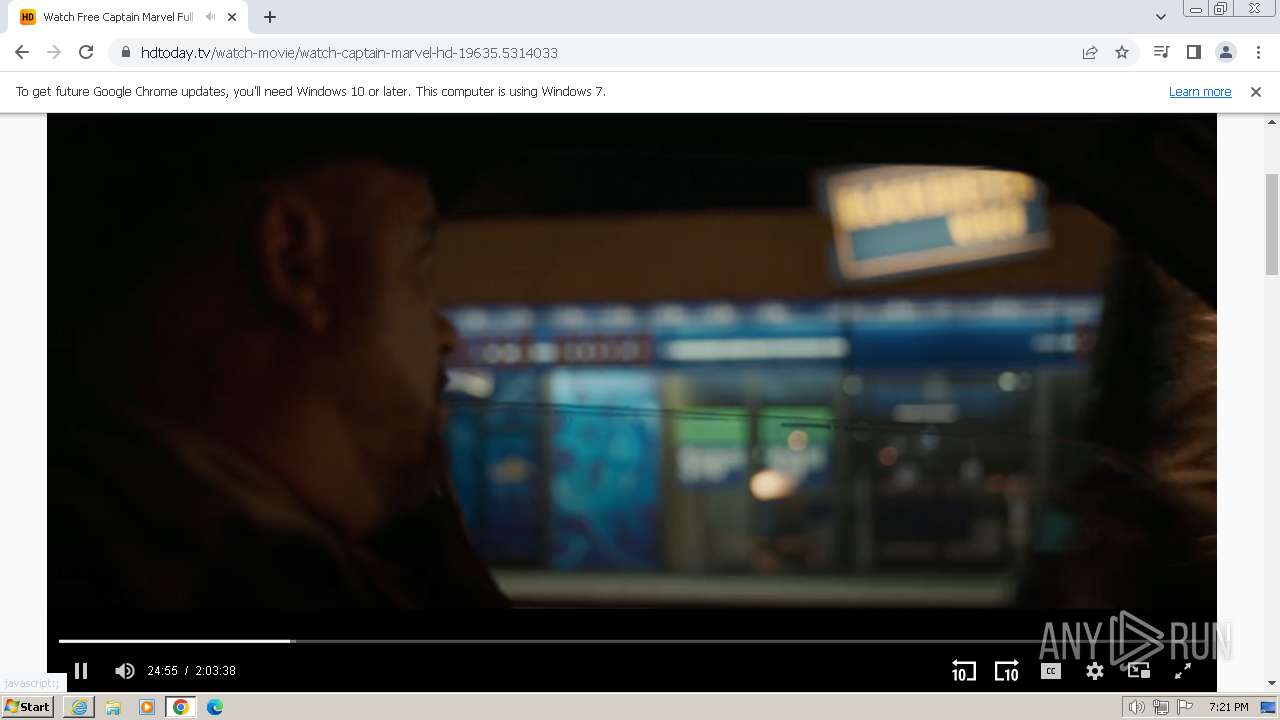
Task: Mute the video player volume
Action: pyautogui.click(x=125, y=671)
